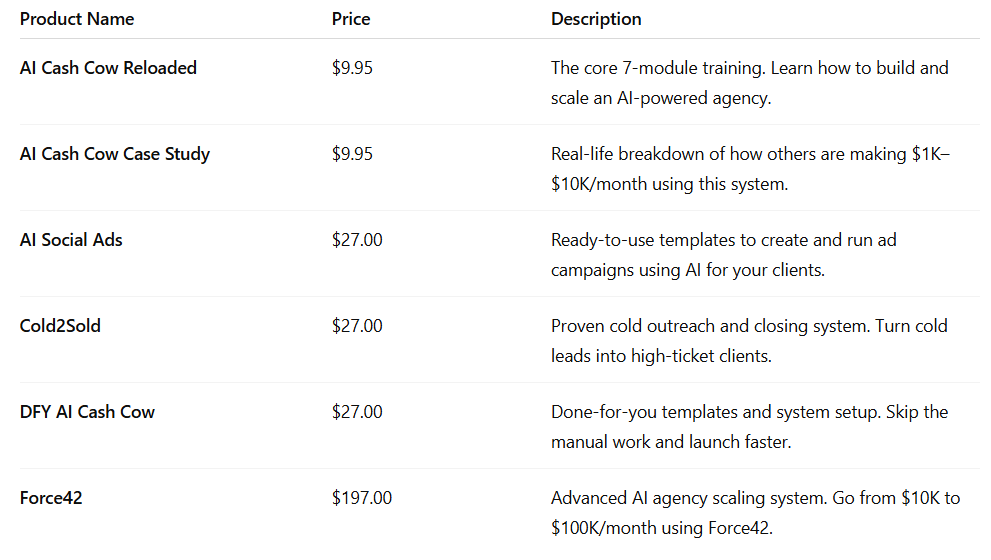Click the Cold2Sold product name
This screenshot has width=991, height=560.
60,326
